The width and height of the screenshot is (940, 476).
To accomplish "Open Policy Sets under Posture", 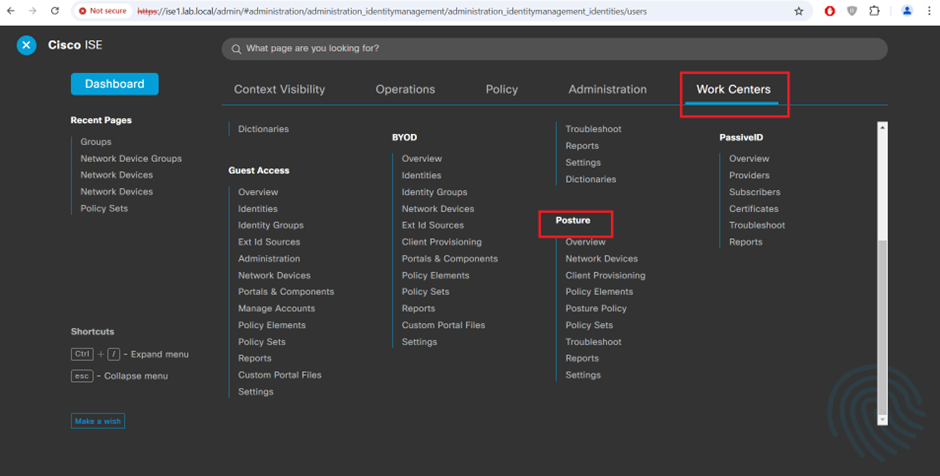I will point(589,326).
